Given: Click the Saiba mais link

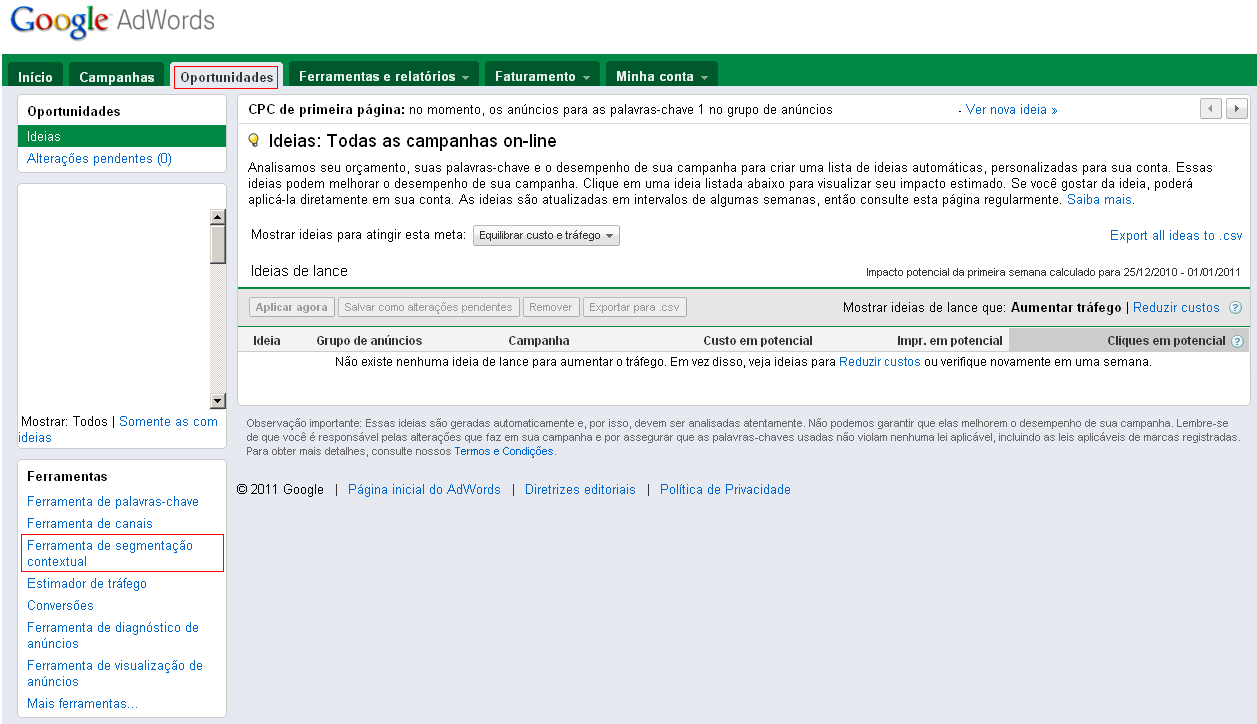Looking at the screenshot, I should pyautogui.click(x=1099, y=200).
